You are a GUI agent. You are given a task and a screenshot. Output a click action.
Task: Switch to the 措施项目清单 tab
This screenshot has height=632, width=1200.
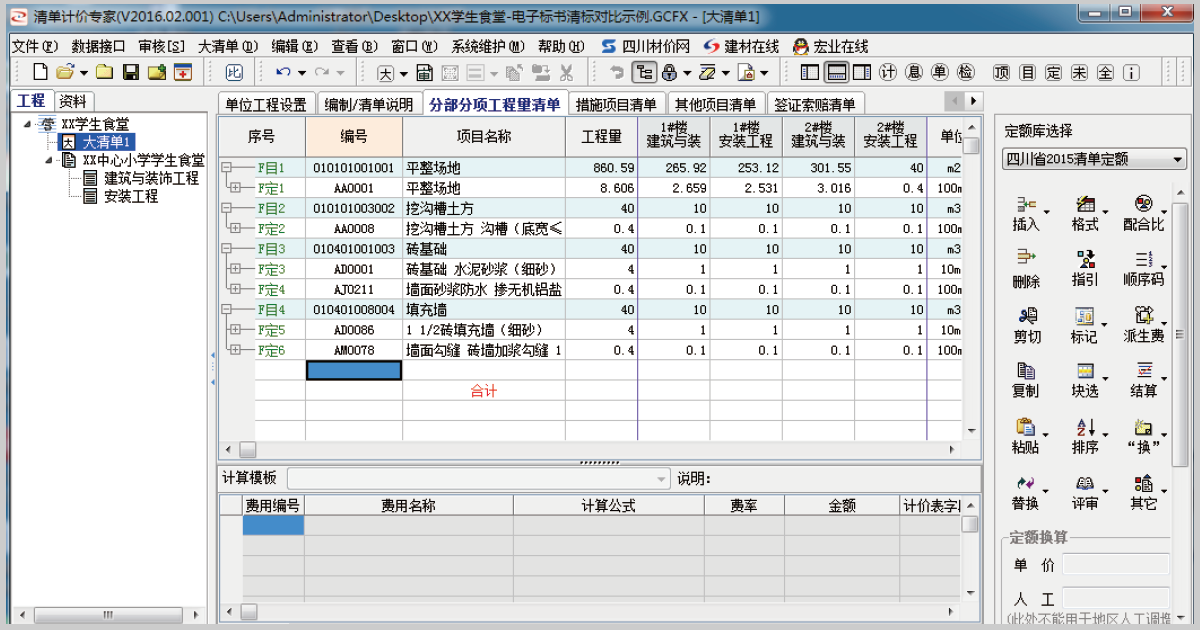[616, 105]
